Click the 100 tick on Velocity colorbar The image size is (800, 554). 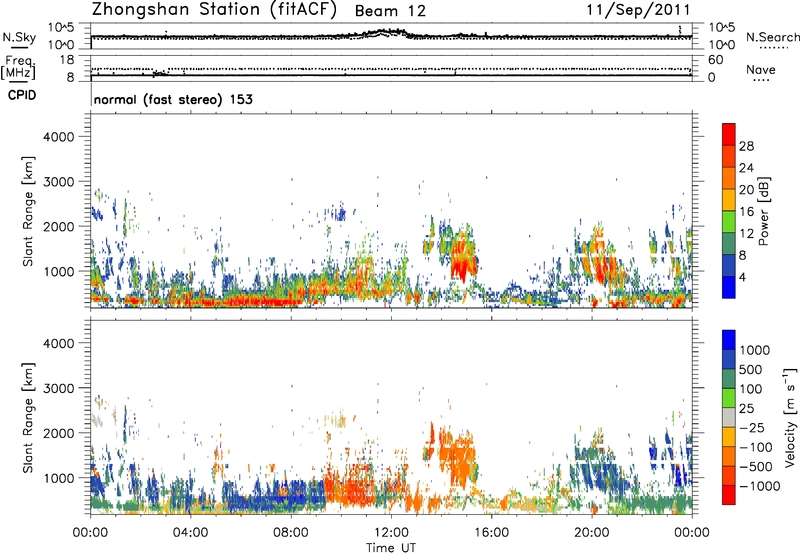751,389
